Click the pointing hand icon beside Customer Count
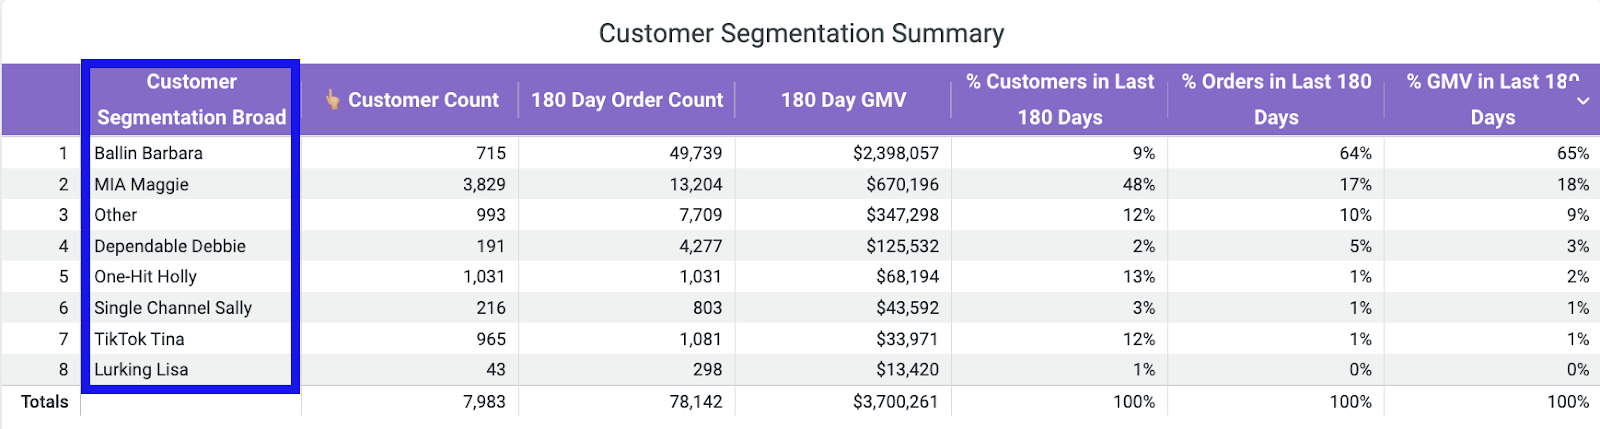 click(x=333, y=100)
